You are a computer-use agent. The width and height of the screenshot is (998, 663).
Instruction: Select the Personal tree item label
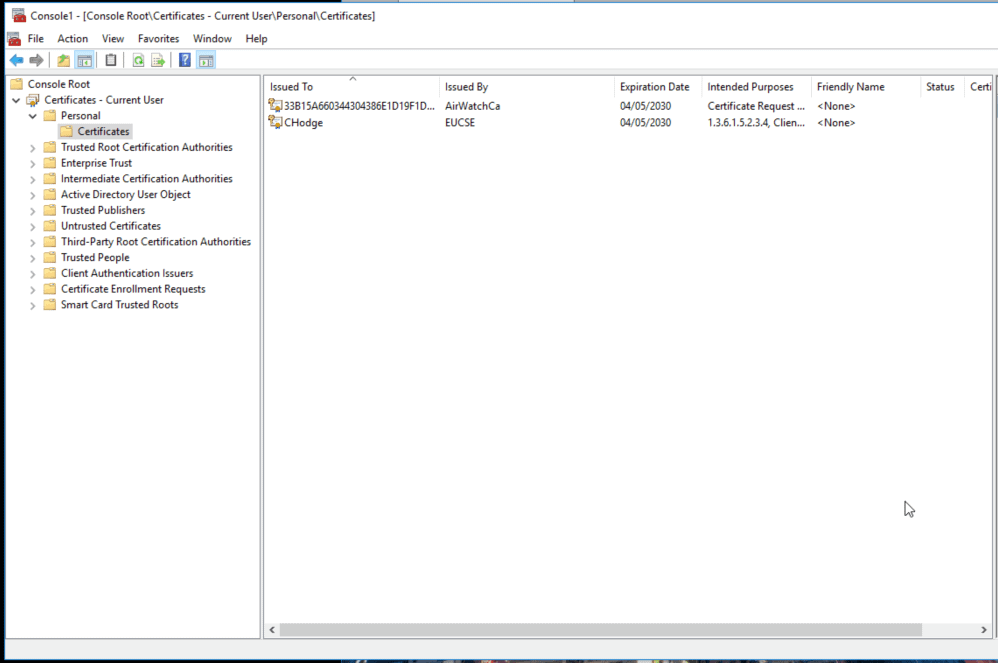(x=80, y=116)
